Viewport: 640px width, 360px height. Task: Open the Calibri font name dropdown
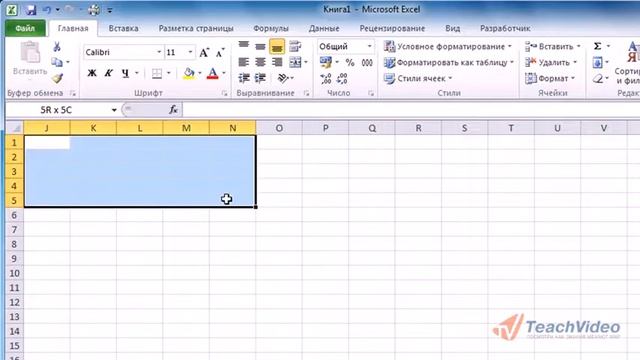coord(159,52)
